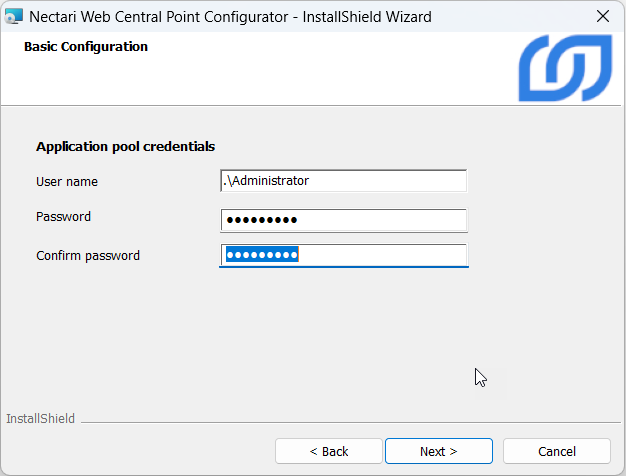Click the "Confirm password" label text

(88, 256)
